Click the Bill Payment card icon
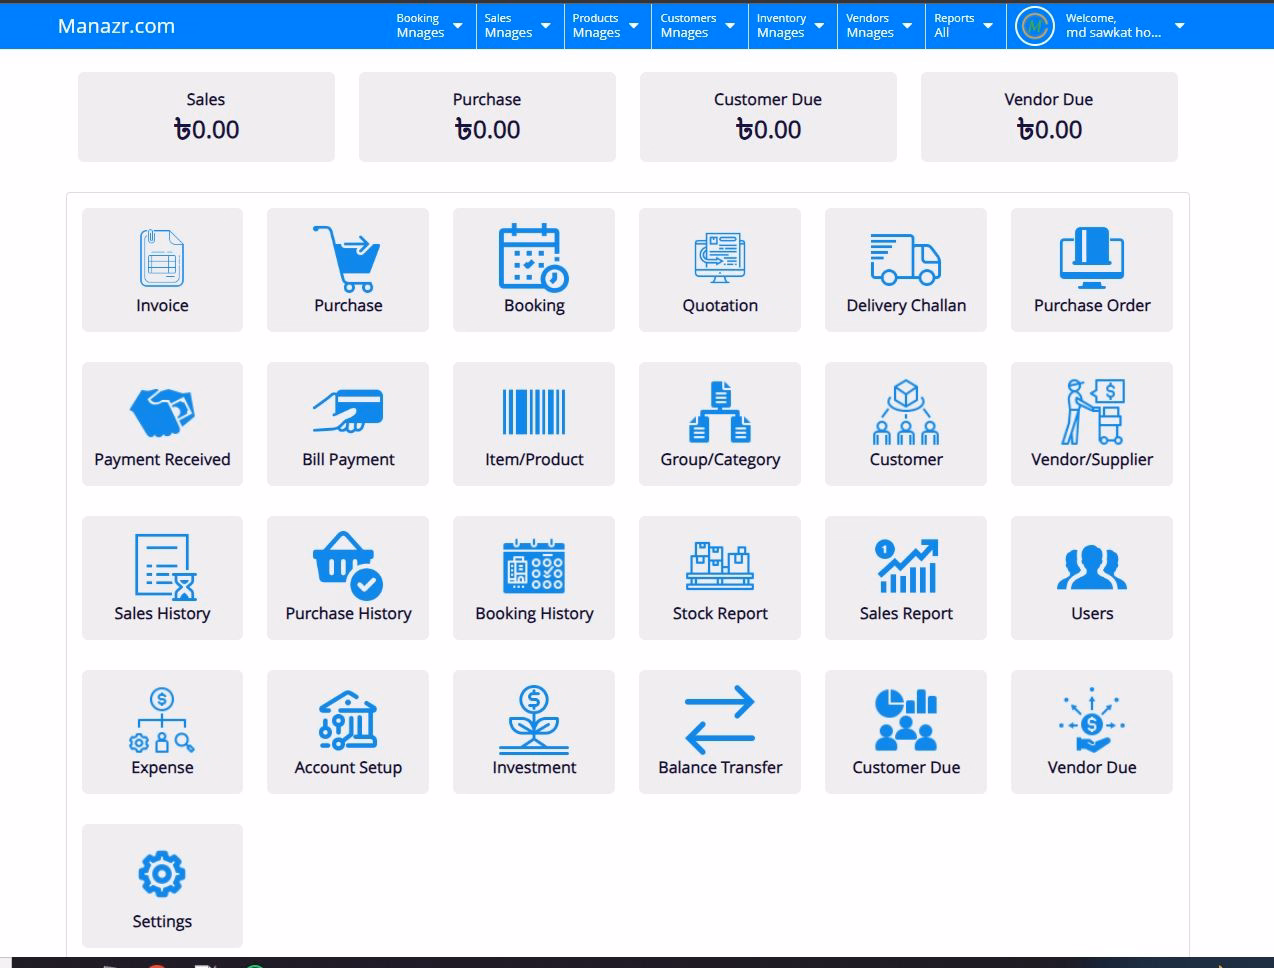This screenshot has height=968, width=1274. coord(347,410)
